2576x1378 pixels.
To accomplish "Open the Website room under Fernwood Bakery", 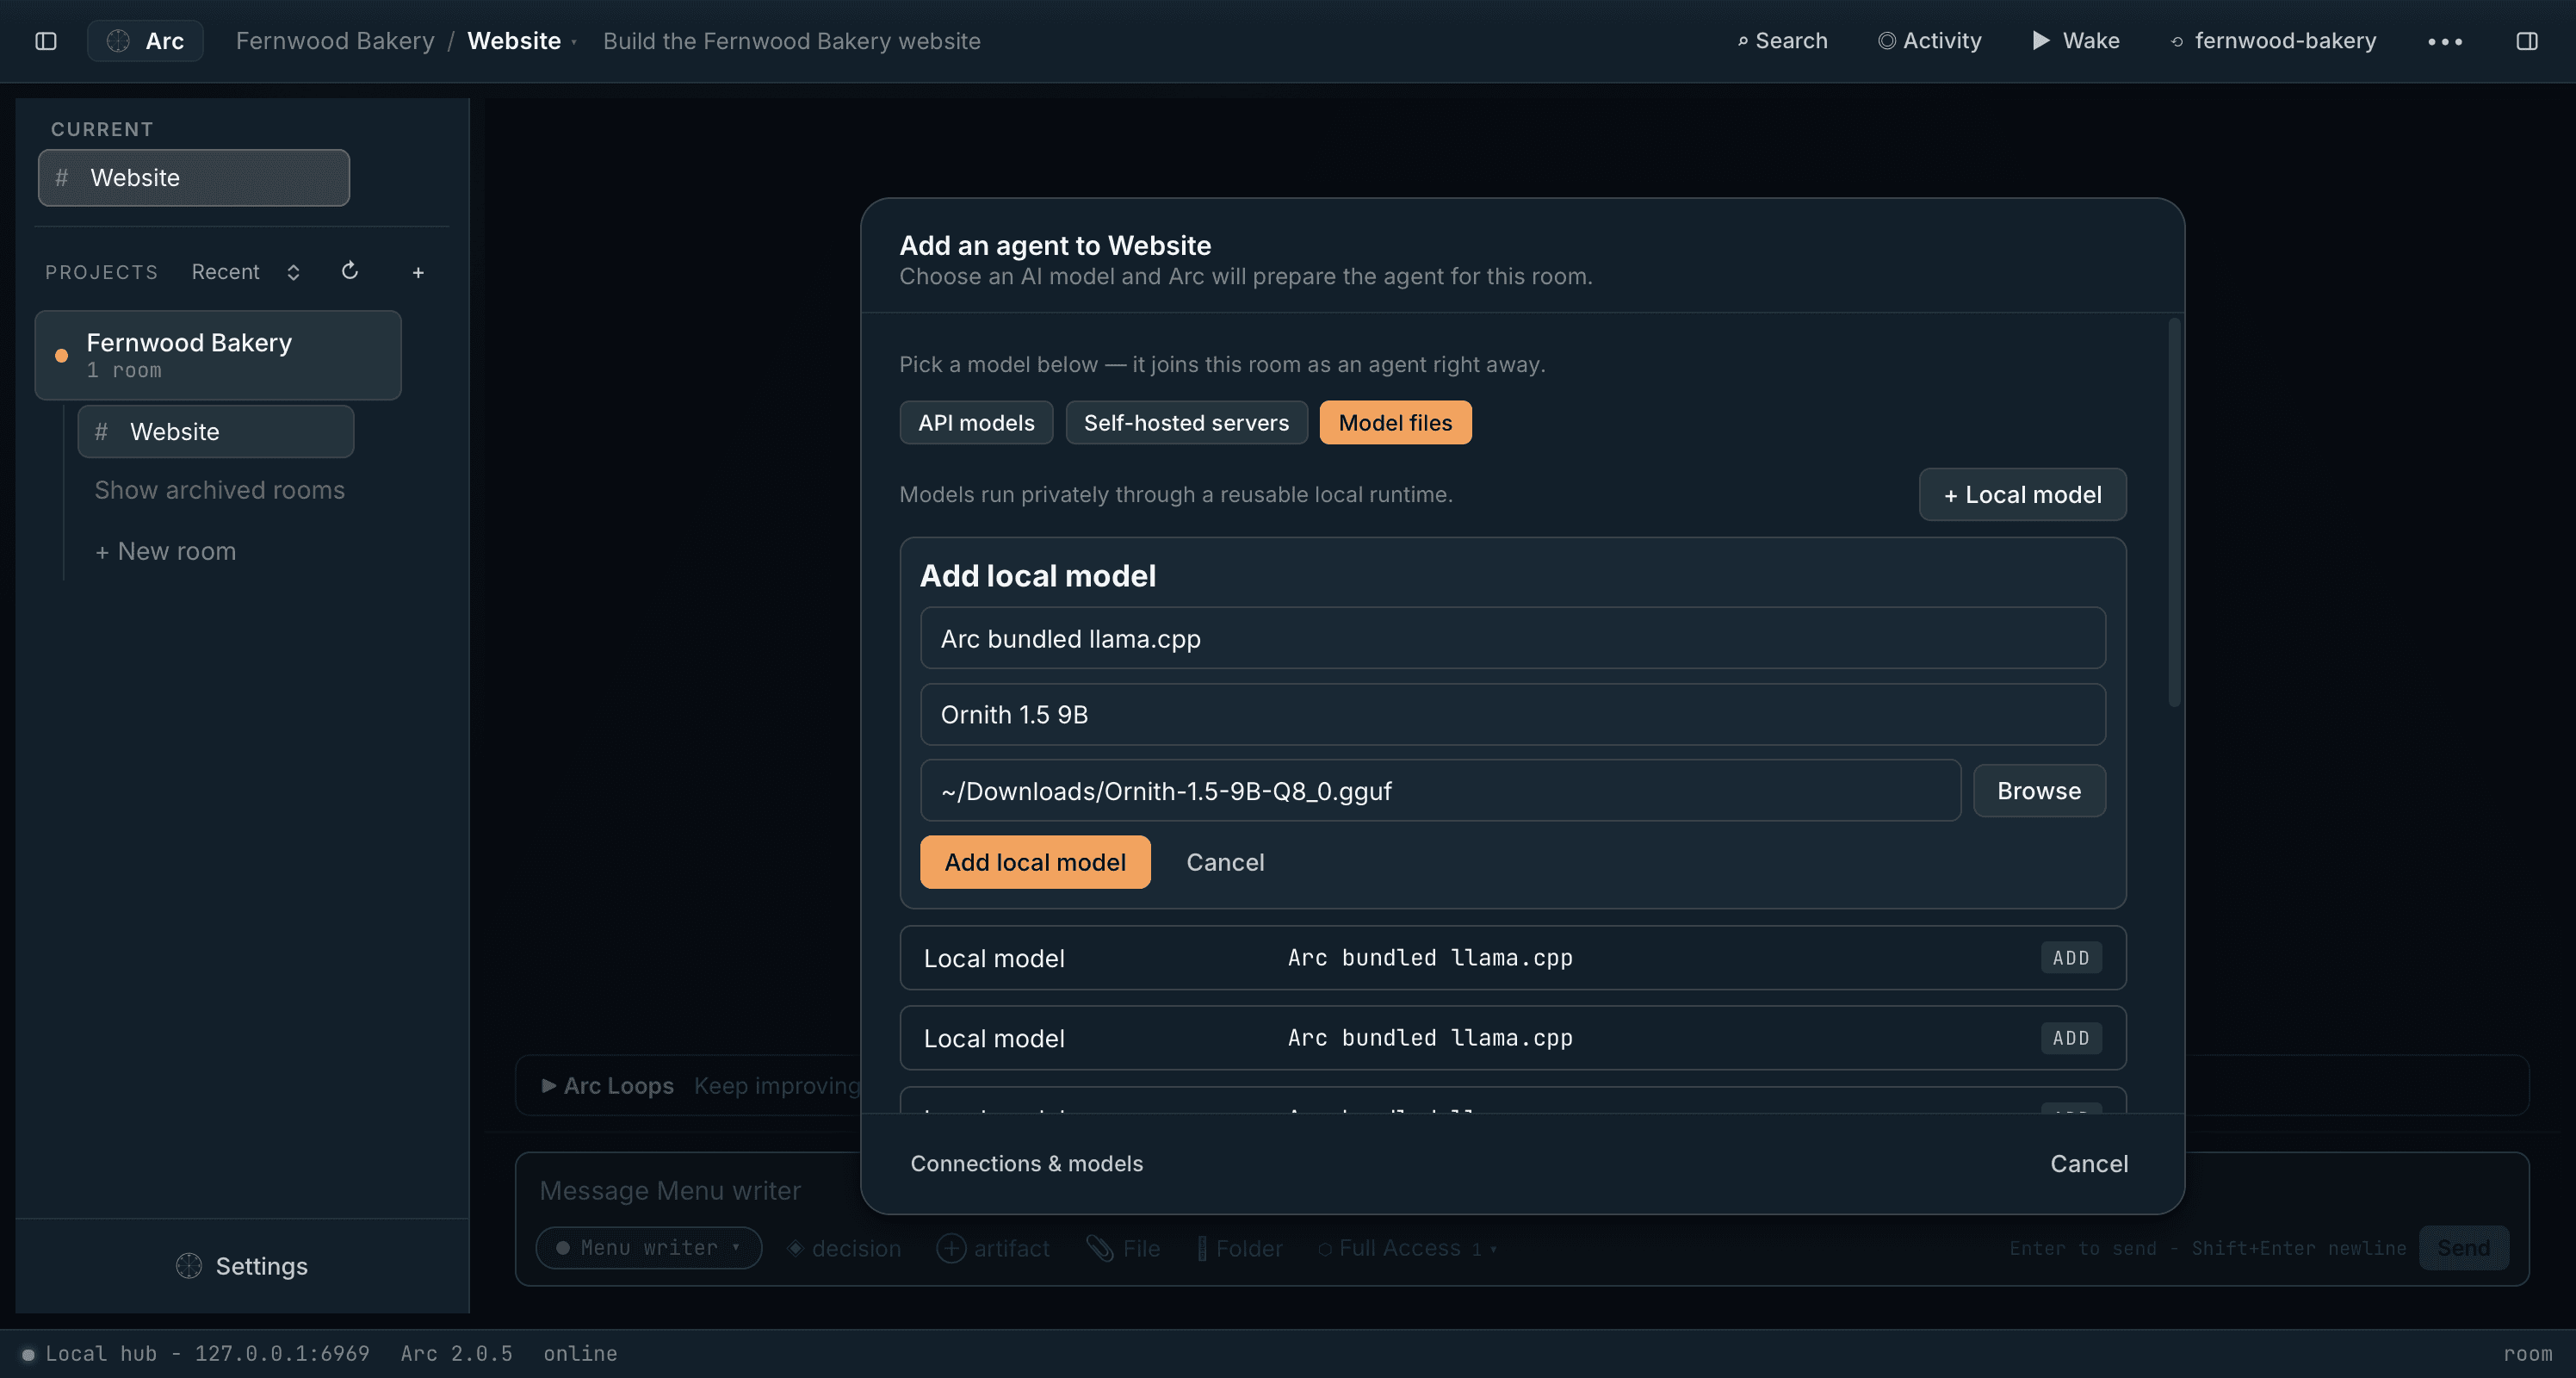I will [216, 432].
